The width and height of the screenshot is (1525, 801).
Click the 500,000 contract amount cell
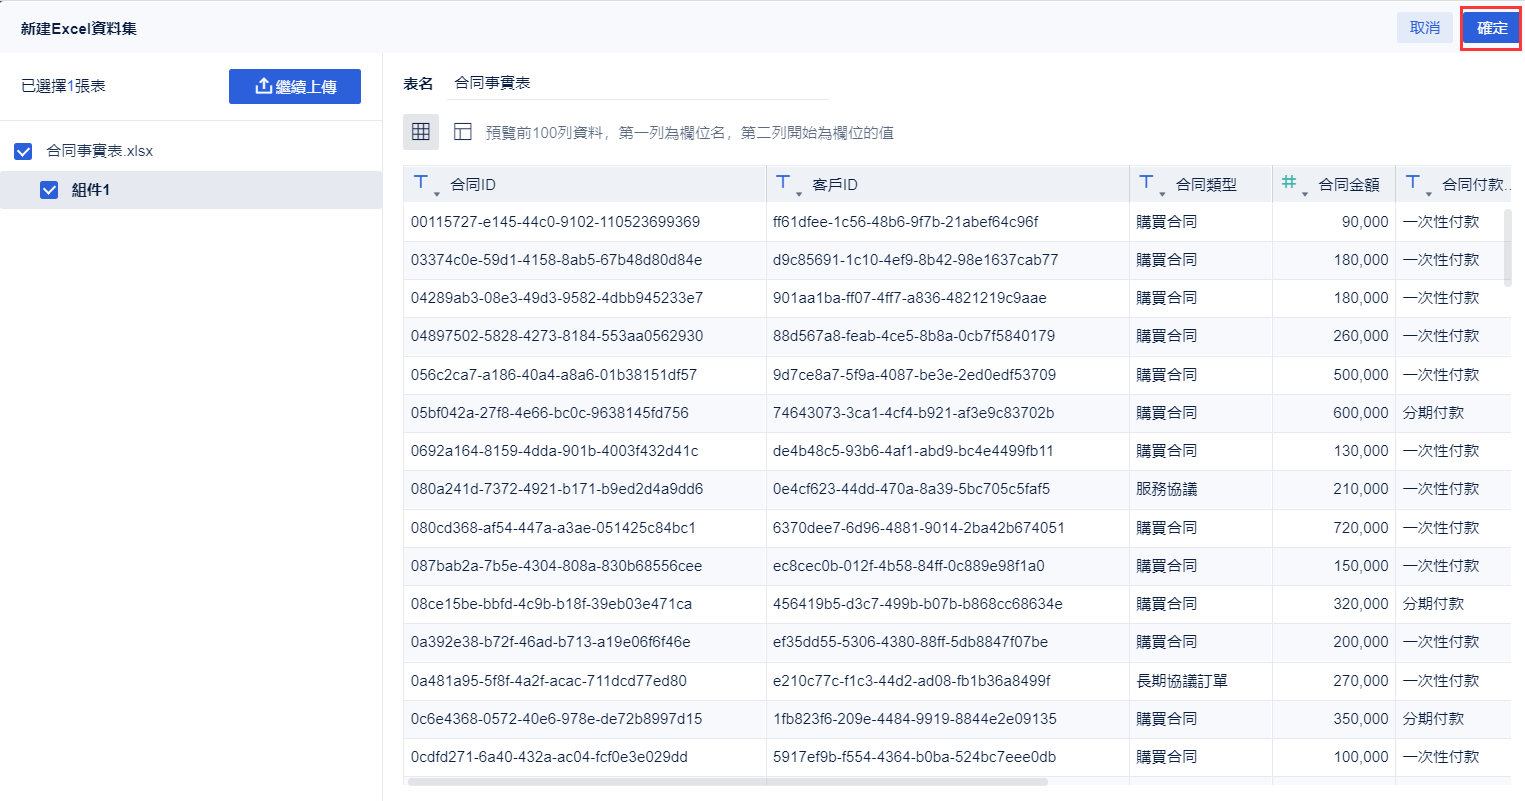pyautogui.click(x=1334, y=375)
